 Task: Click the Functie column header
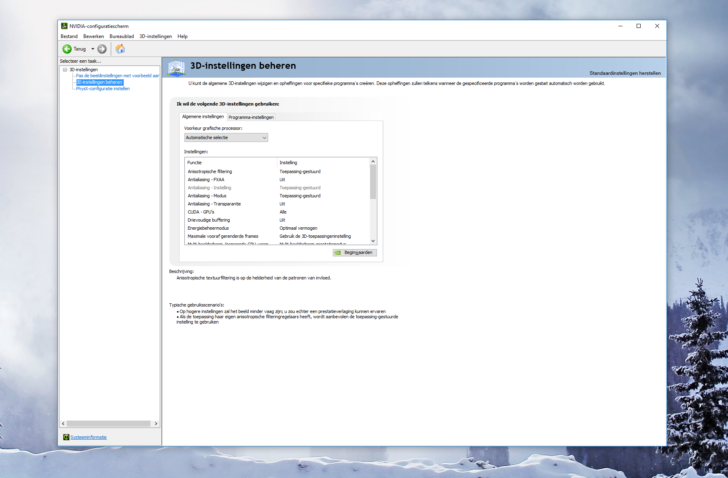point(231,163)
